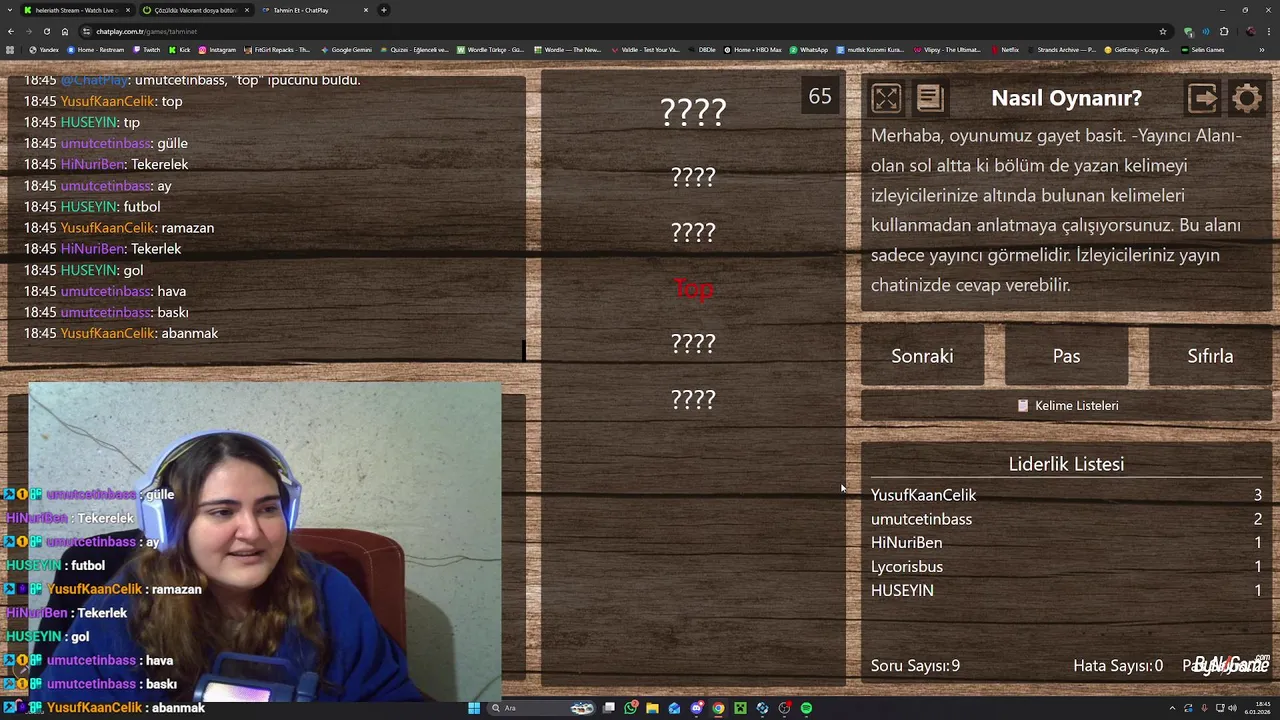Click YusufKaanCelik in the Liderlik Listesi
Screen dimensions: 1280x720
click(x=923, y=495)
